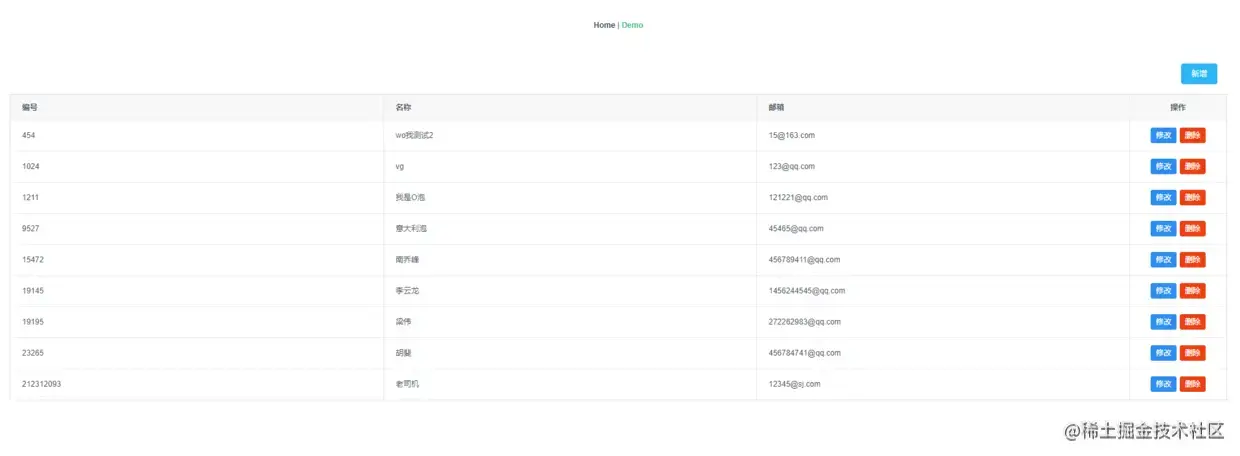Click 修改 button in row 454
Image resolution: width=1240 pixels, height=456 pixels.
point(1163,135)
